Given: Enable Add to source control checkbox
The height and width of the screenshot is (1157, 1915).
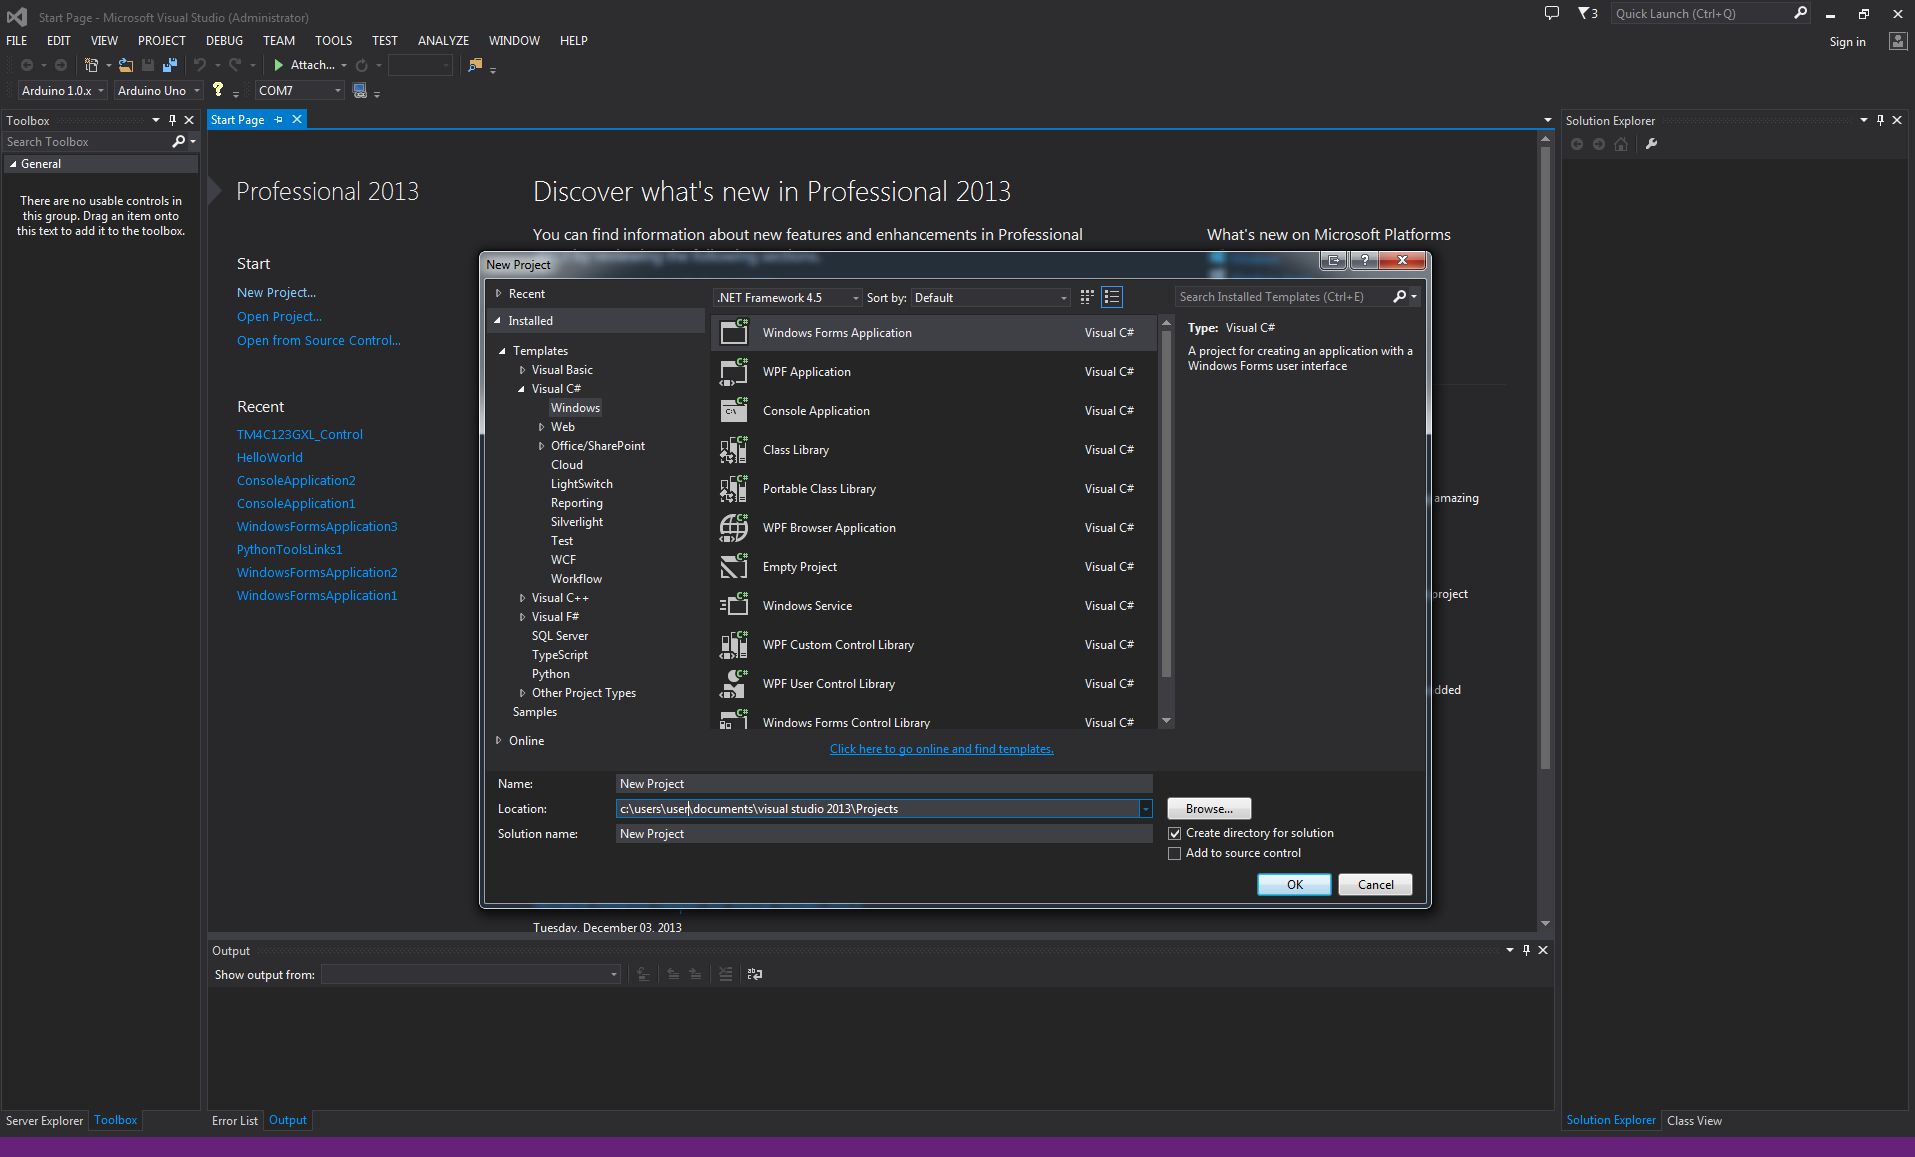Looking at the screenshot, I should pyautogui.click(x=1175, y=853).
